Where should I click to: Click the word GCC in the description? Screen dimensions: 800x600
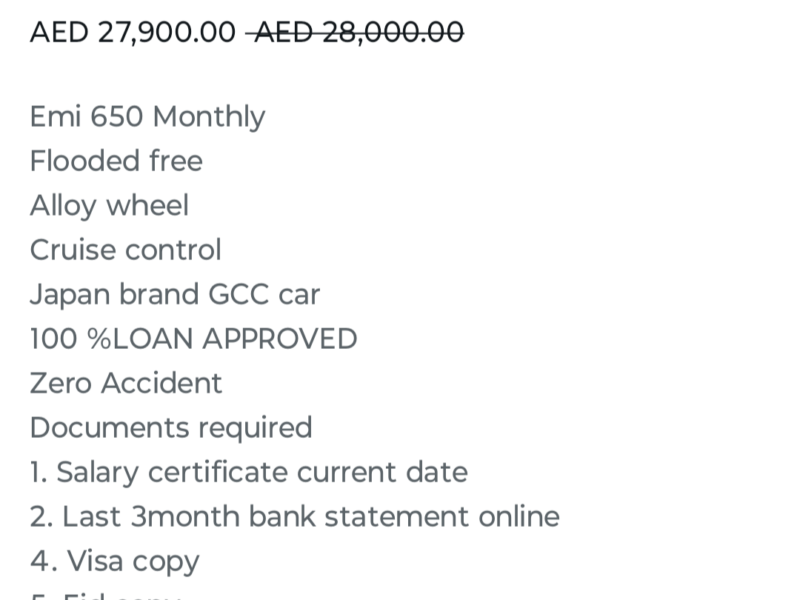click(238, 294)
